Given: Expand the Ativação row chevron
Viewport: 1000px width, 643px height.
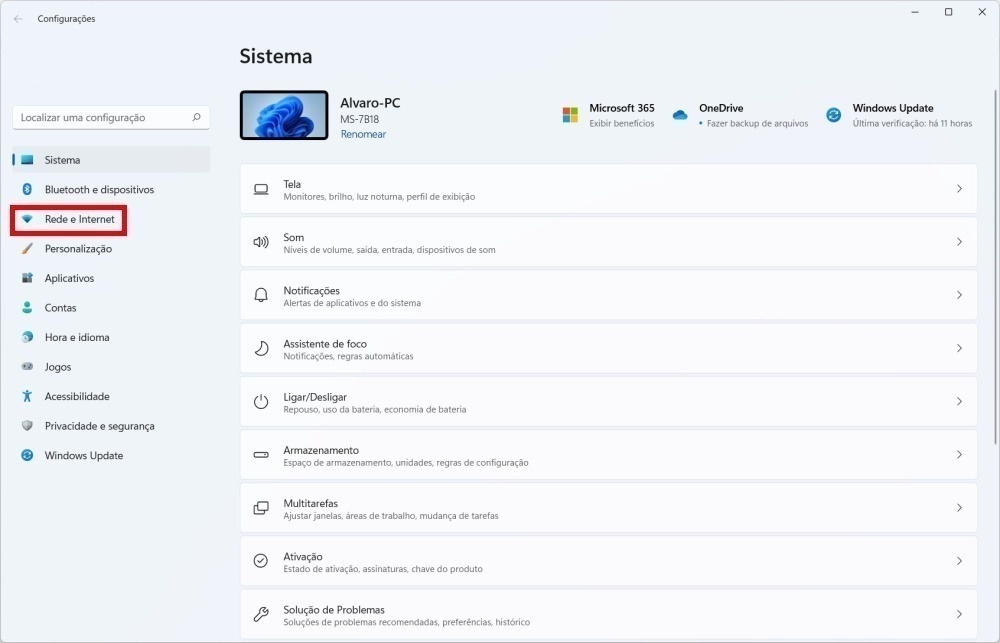Looking at the screenshot, I should [959, 561].
